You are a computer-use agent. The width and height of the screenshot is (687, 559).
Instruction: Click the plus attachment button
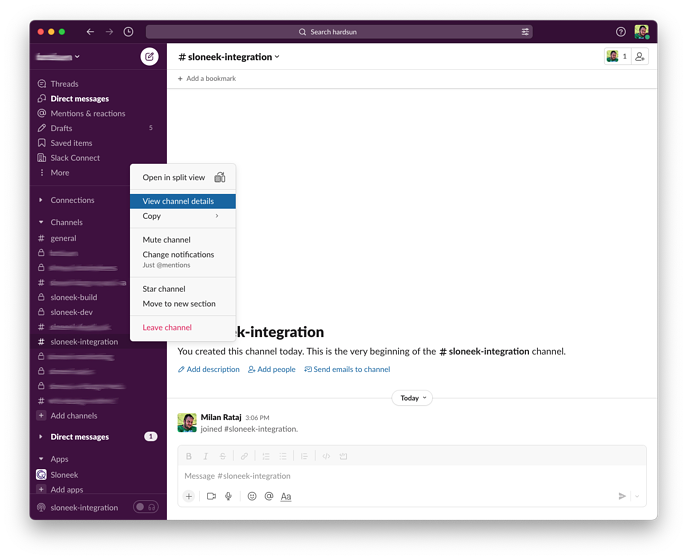[x=189, y=496]
